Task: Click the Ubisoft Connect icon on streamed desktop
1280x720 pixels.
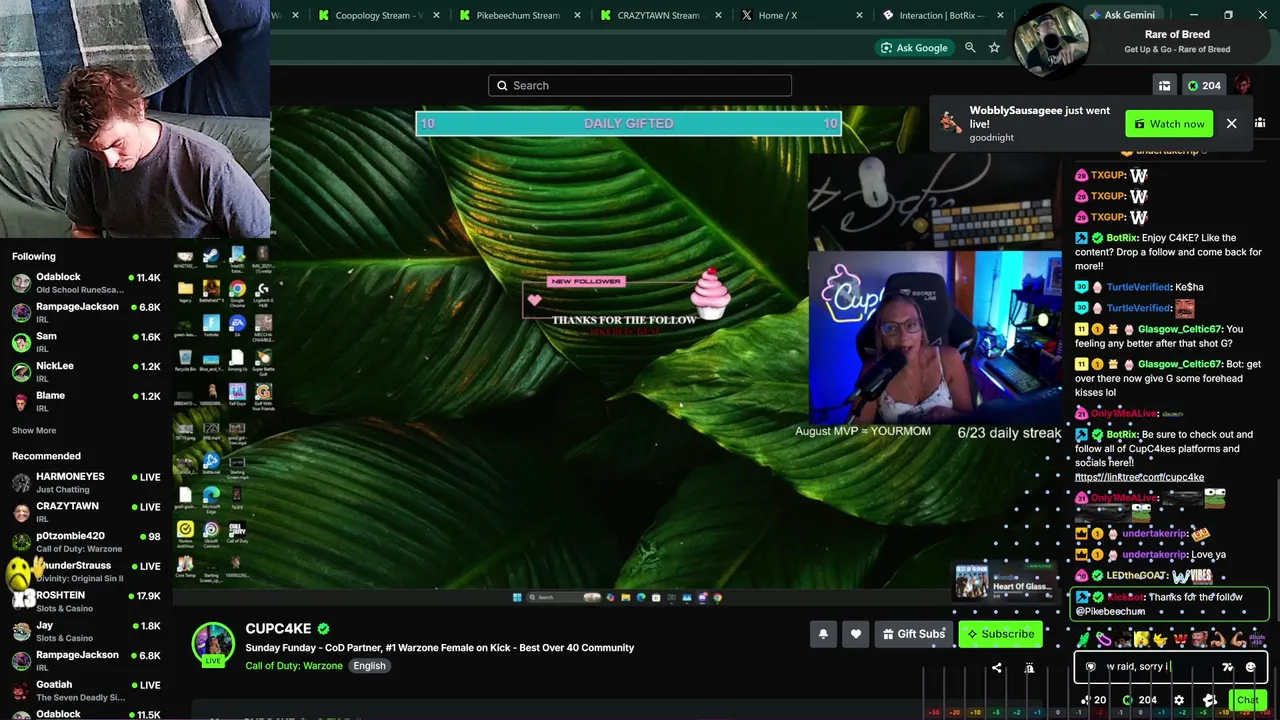Action: 211,530
